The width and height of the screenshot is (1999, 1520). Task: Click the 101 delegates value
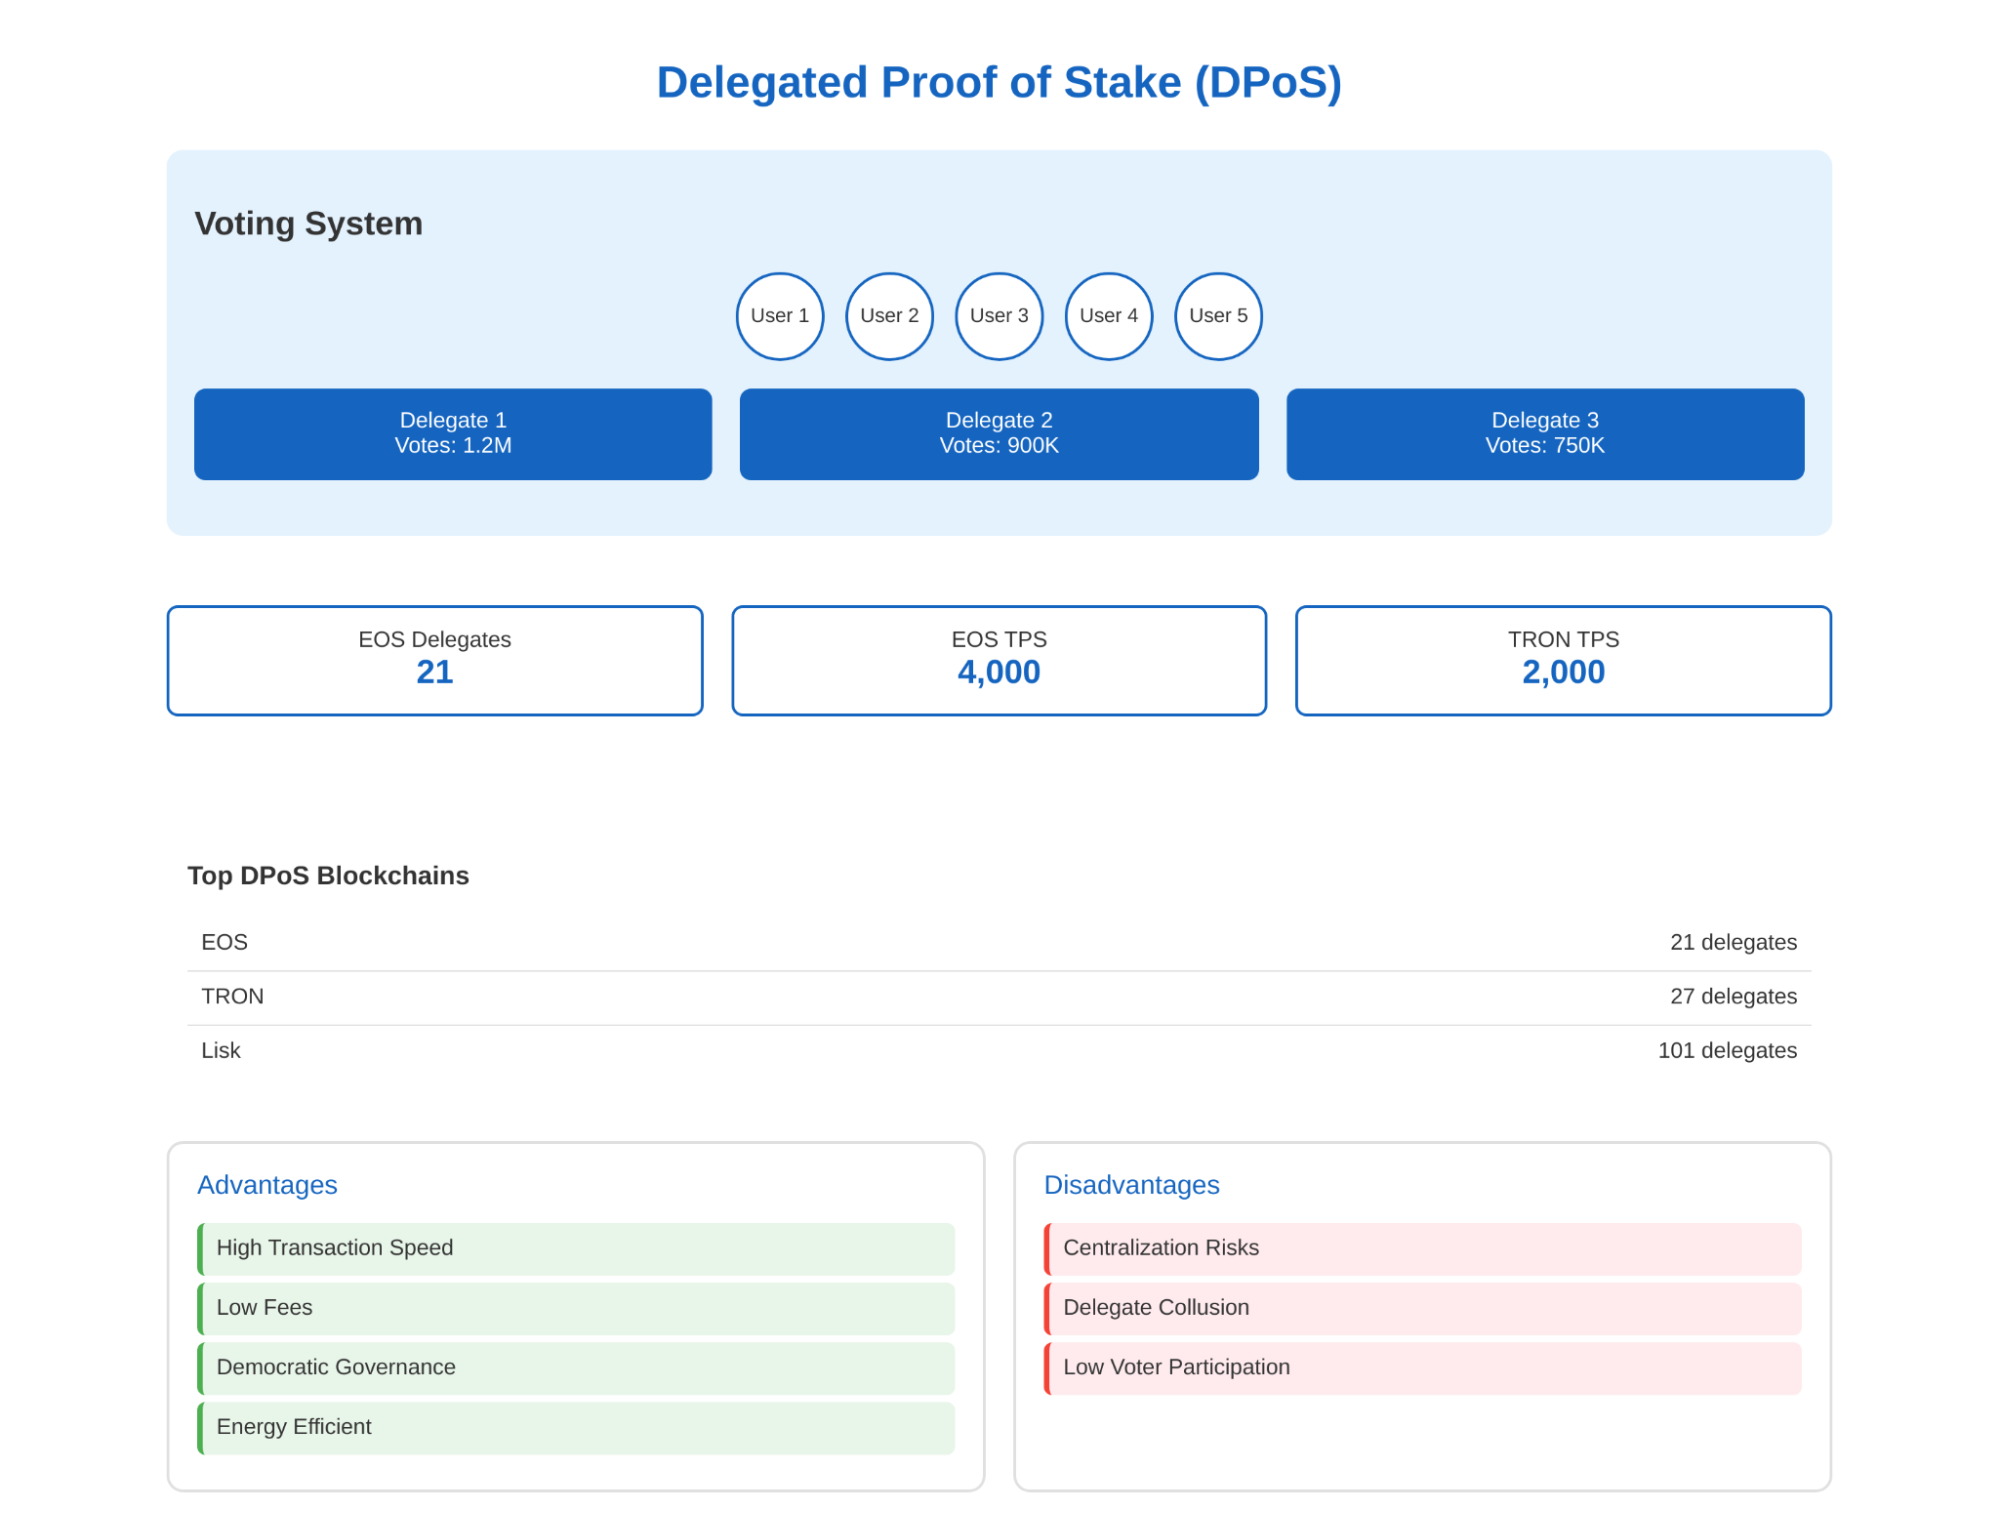(x=1727, y=1050)
